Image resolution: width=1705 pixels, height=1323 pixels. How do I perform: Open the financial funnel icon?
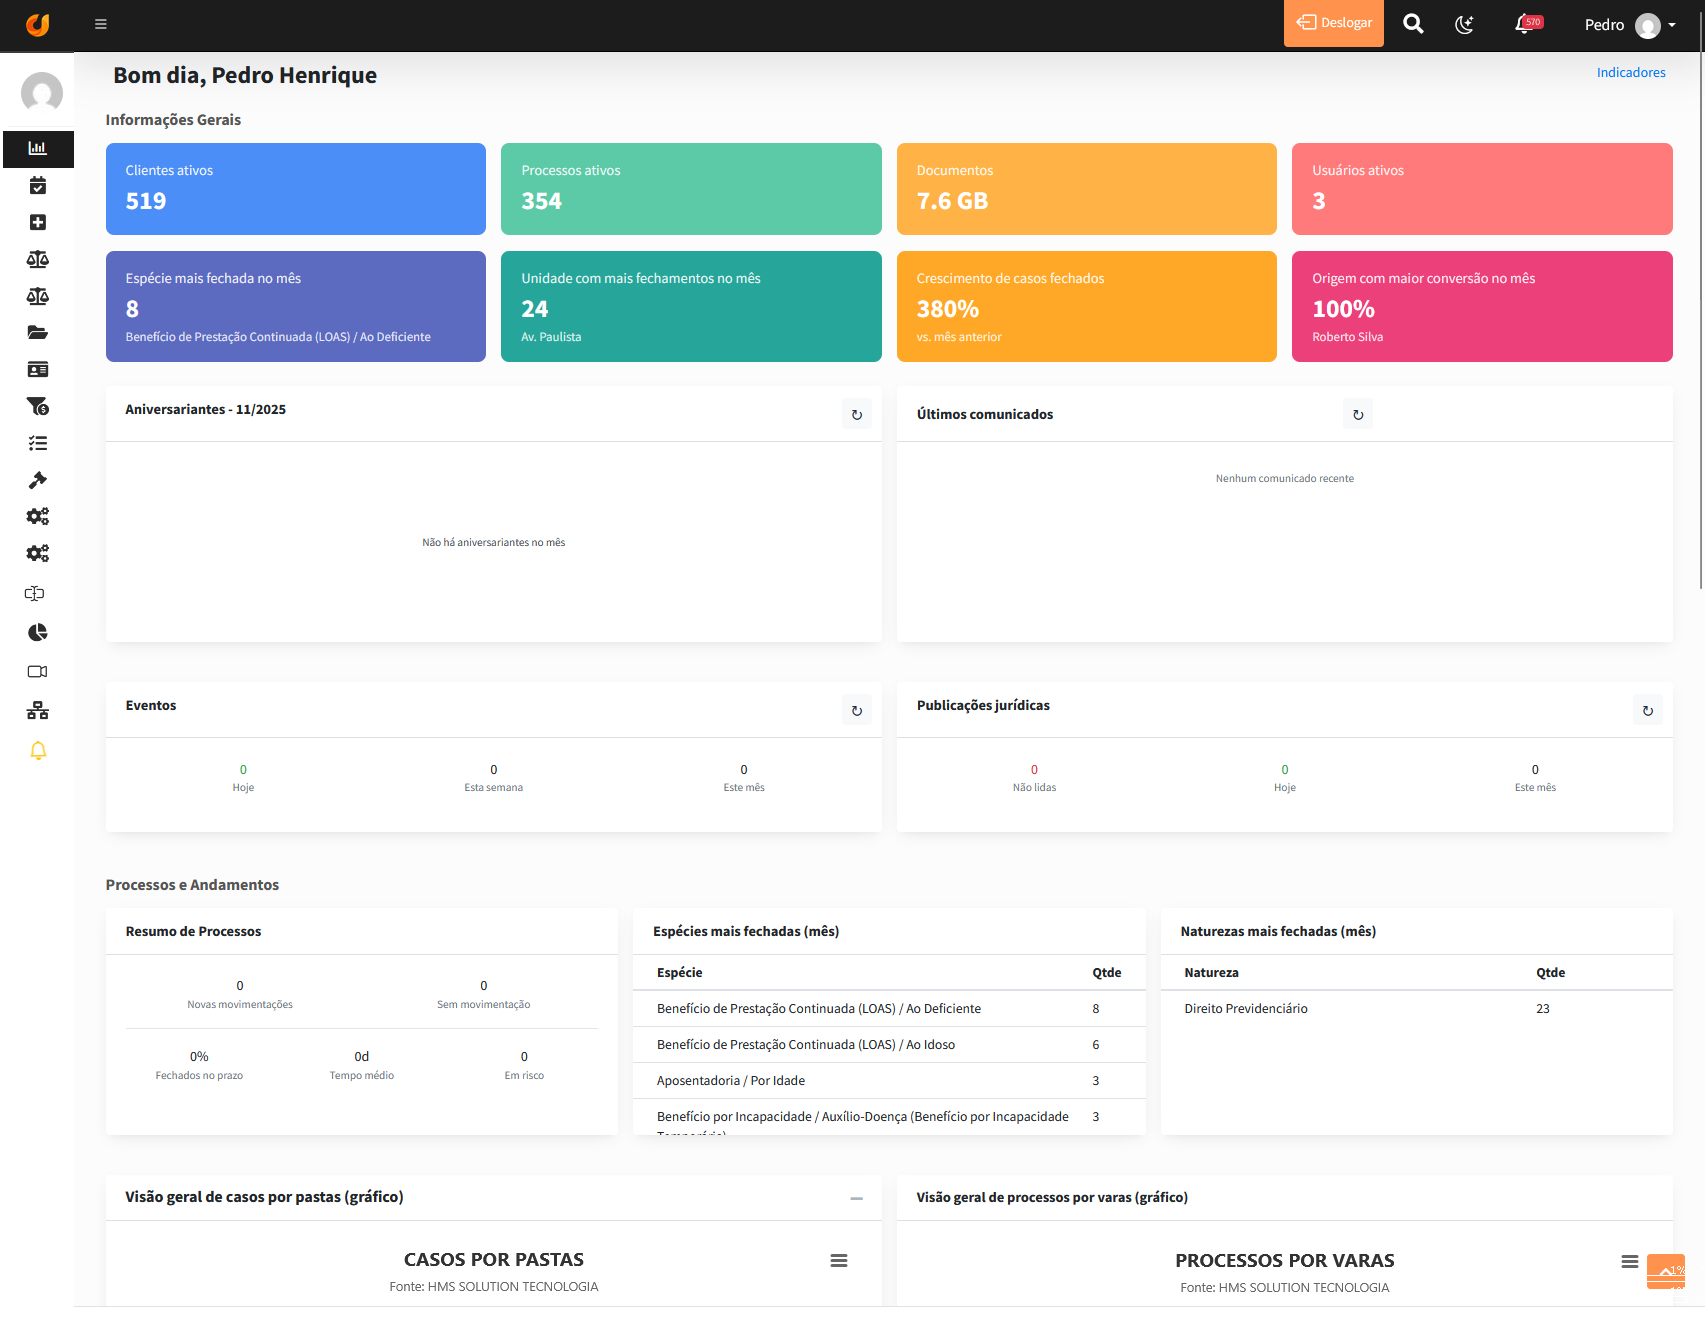[x=38, y=407]
